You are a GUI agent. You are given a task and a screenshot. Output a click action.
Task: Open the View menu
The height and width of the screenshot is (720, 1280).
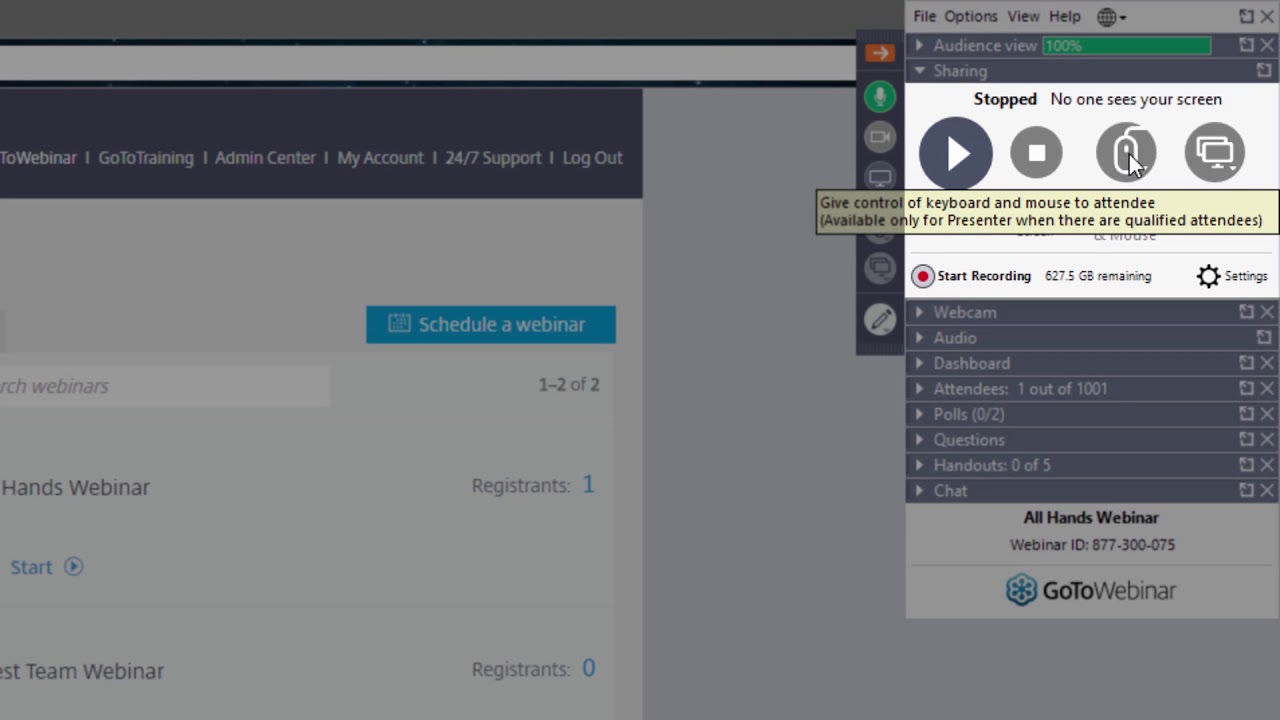pos(1023,16)
